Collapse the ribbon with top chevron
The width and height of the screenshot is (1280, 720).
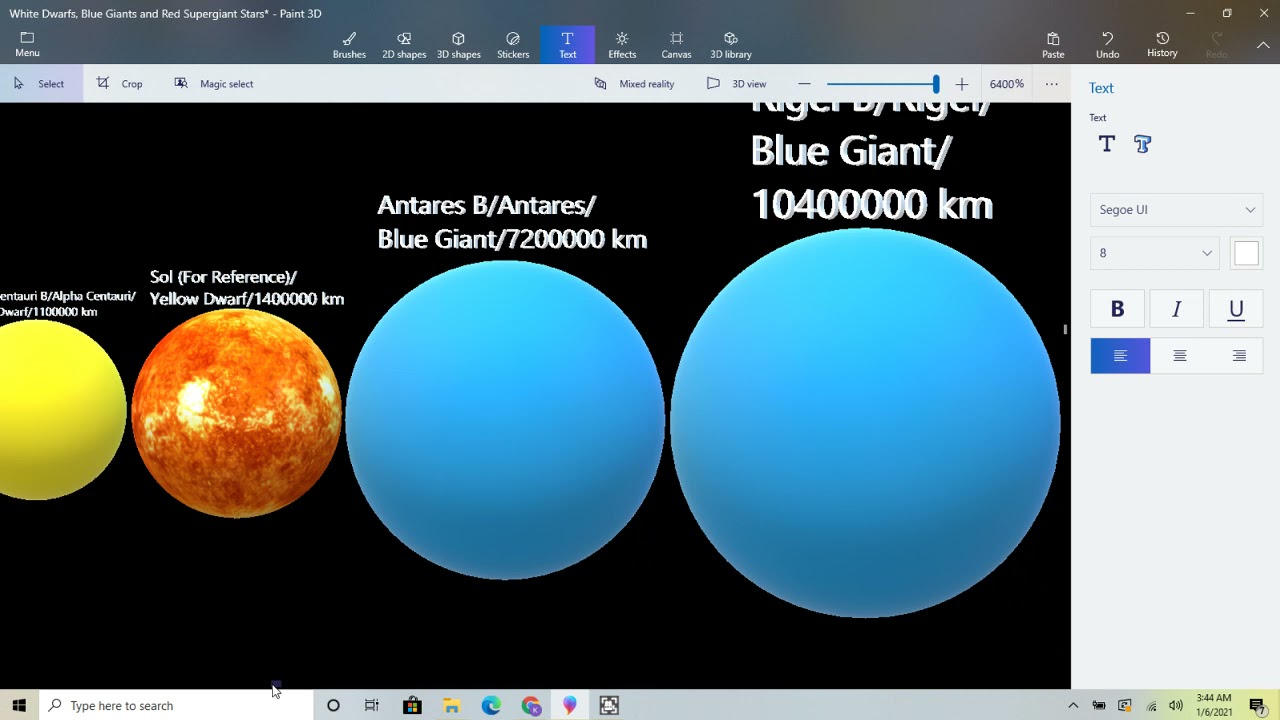1263,45
